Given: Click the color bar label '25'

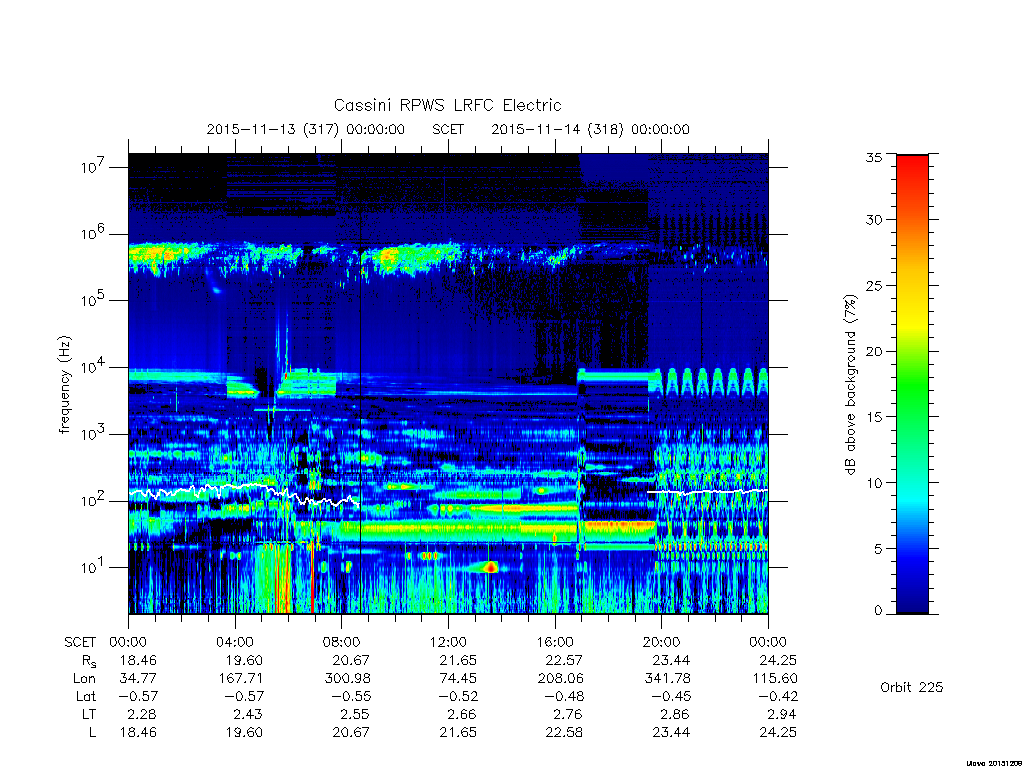Looking at the screenshot, I should click(874, 285).
